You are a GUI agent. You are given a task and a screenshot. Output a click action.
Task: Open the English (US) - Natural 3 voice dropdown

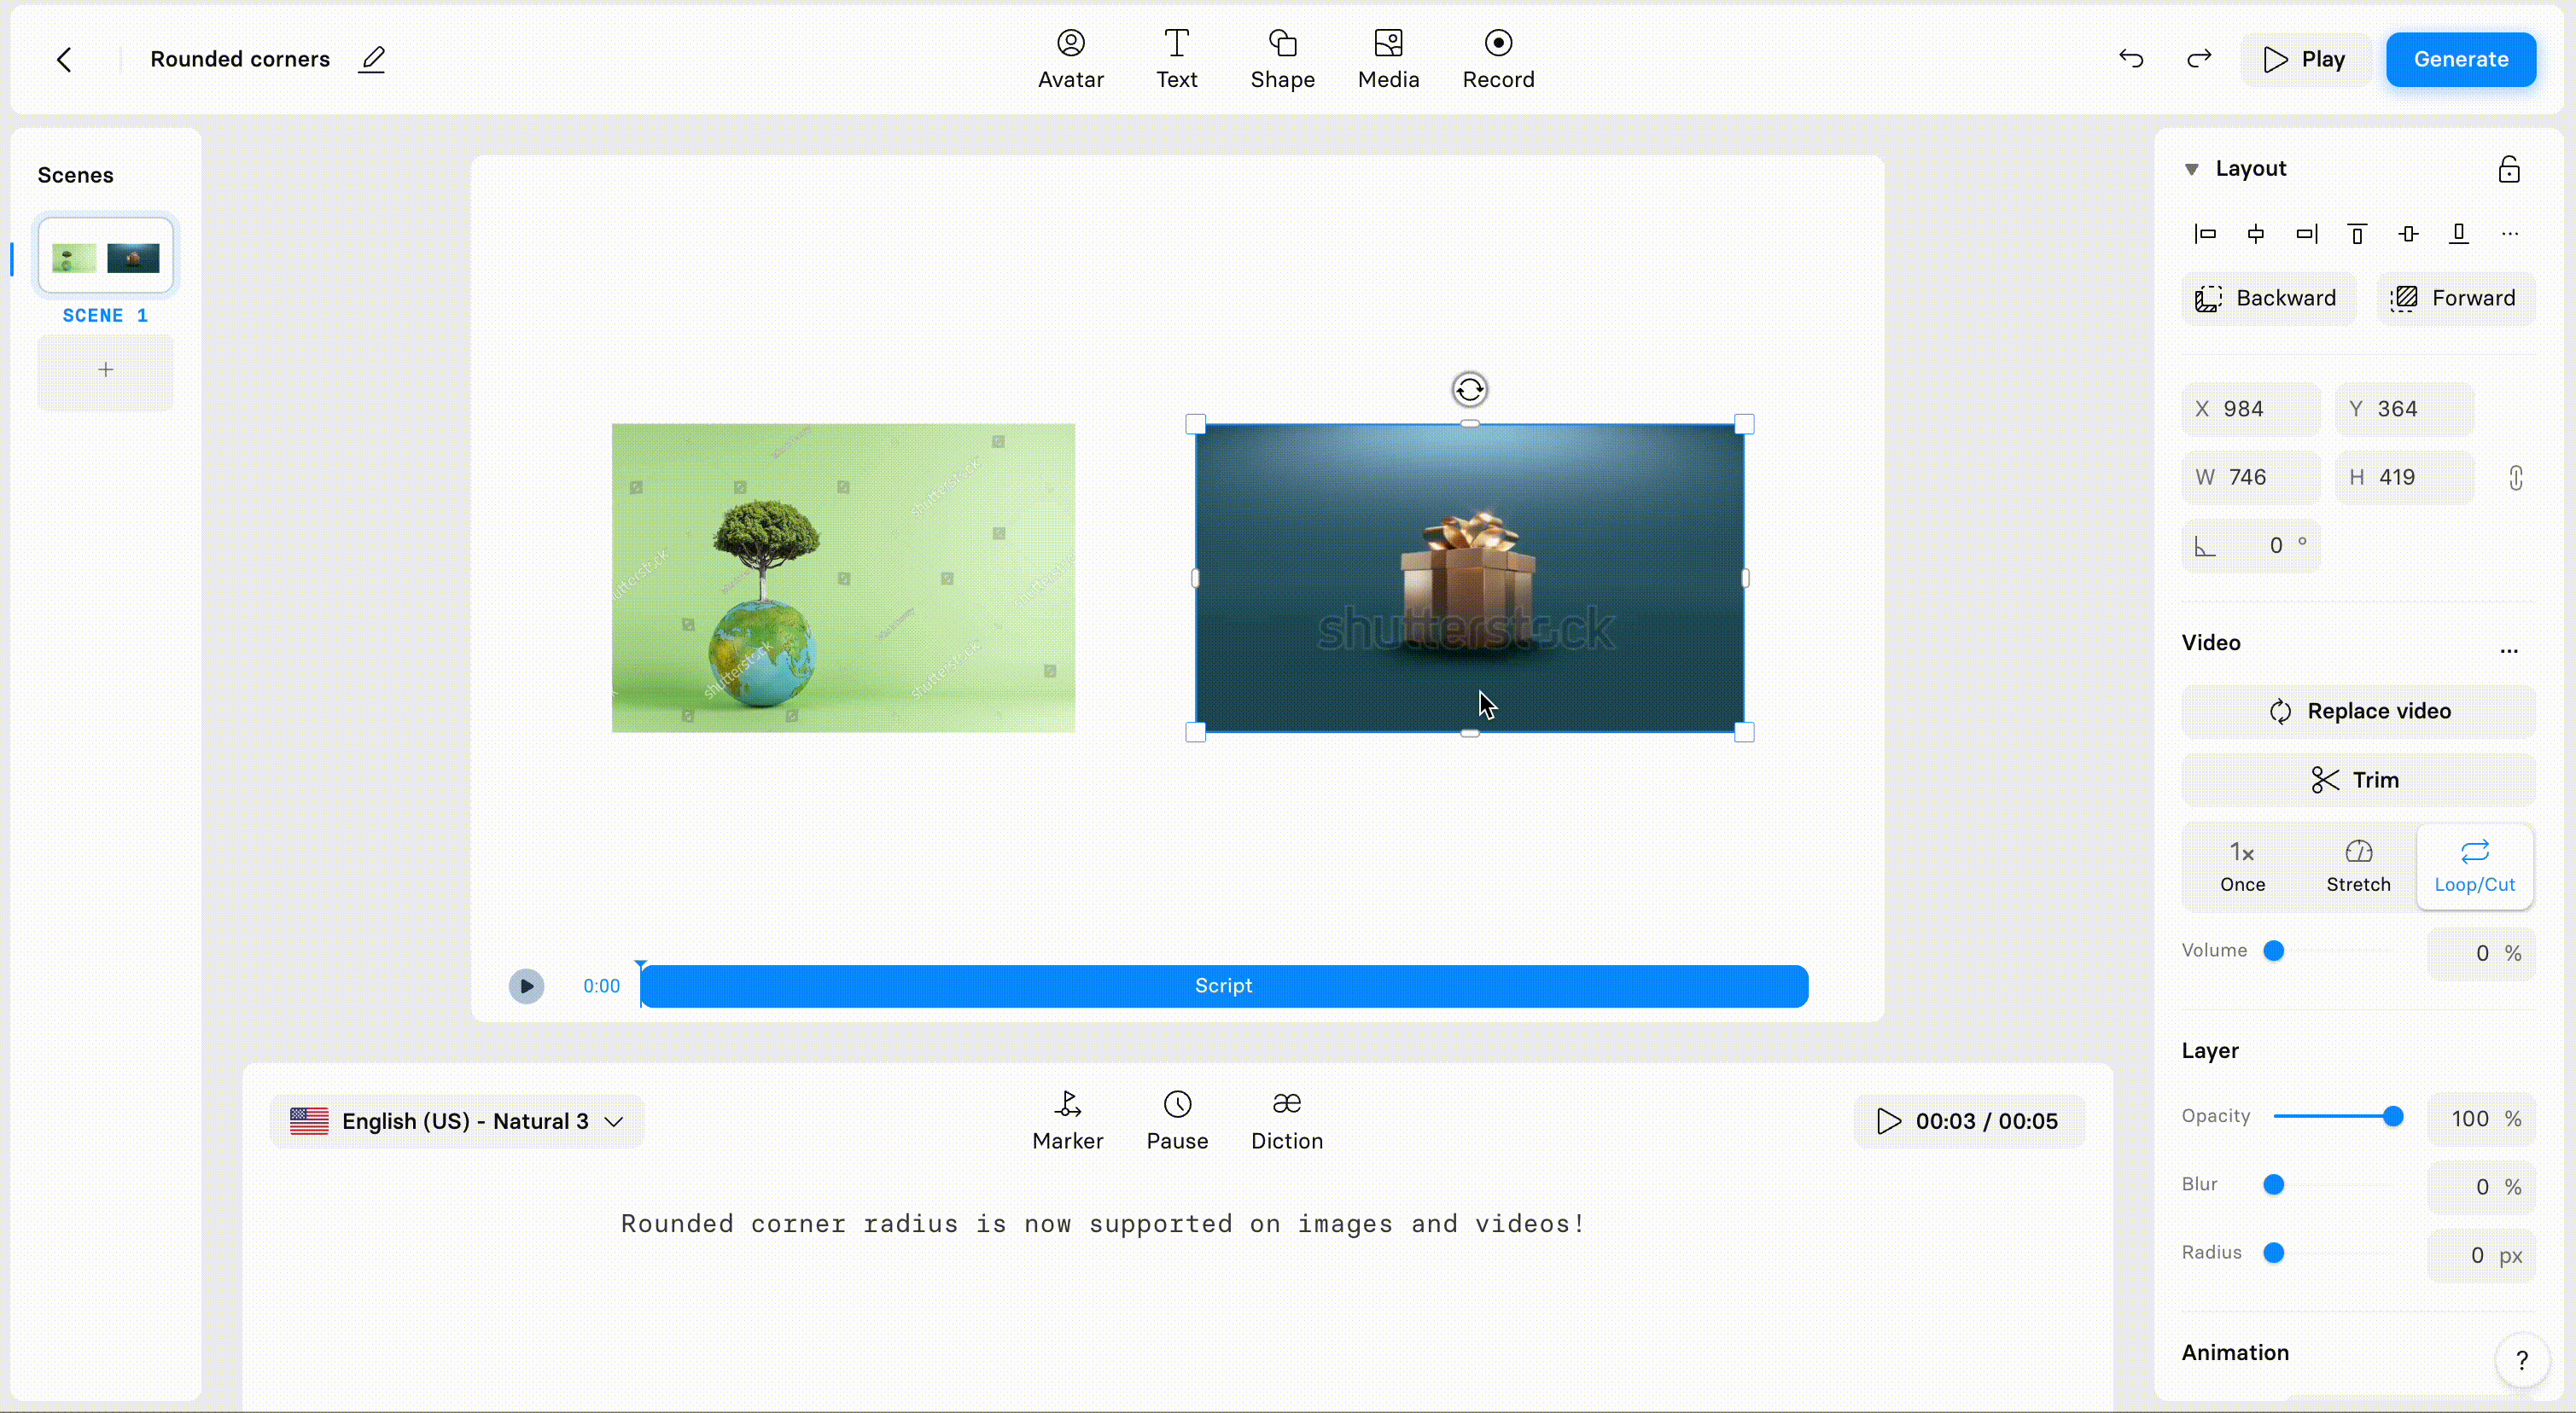pos(457,1121)
